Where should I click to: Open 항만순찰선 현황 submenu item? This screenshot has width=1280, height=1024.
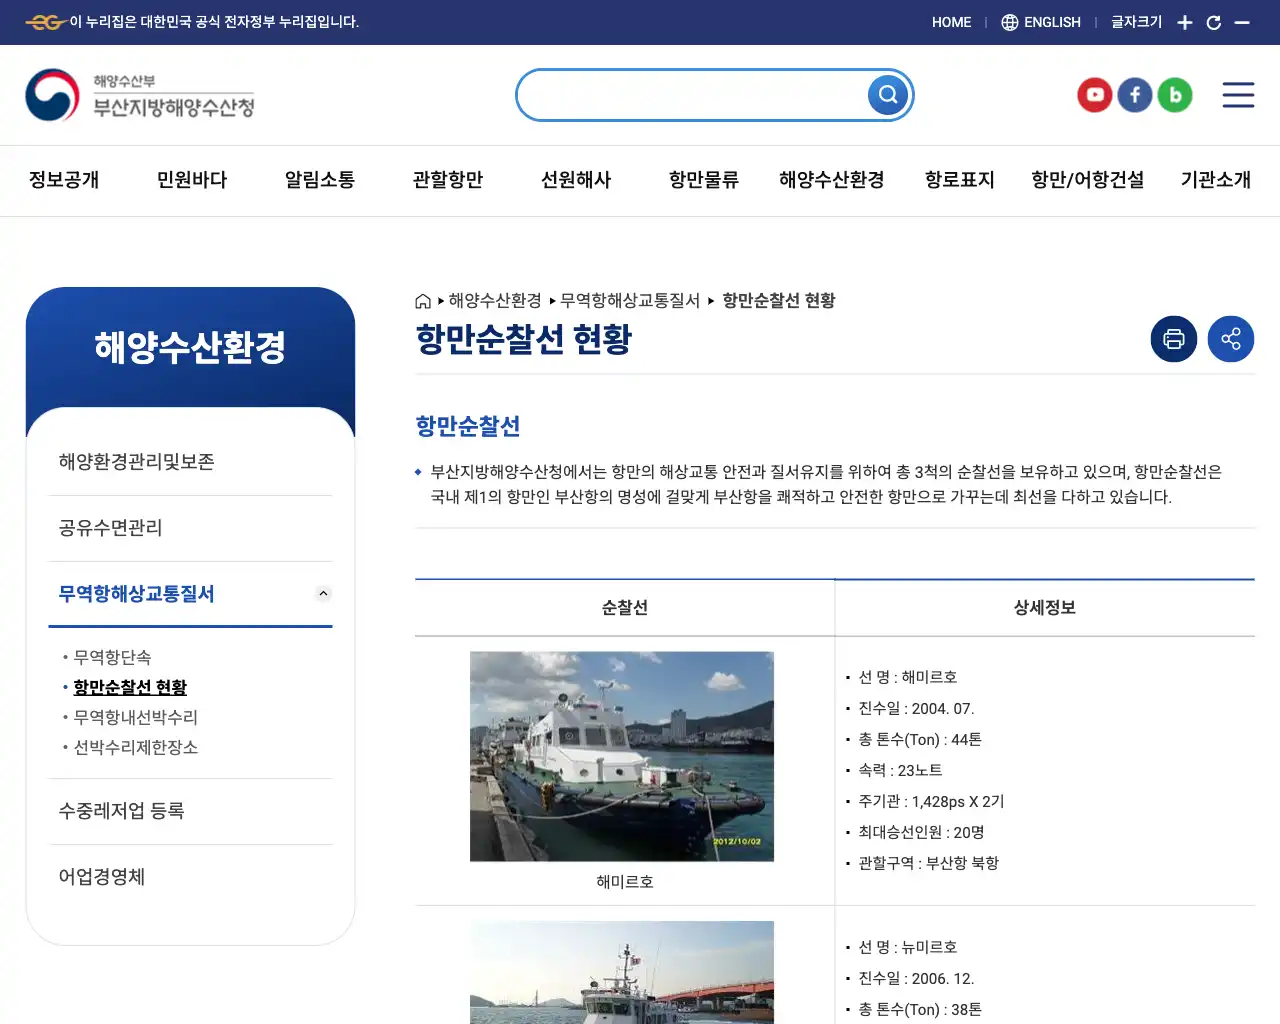pyautogui.click(x=130, y=687)
